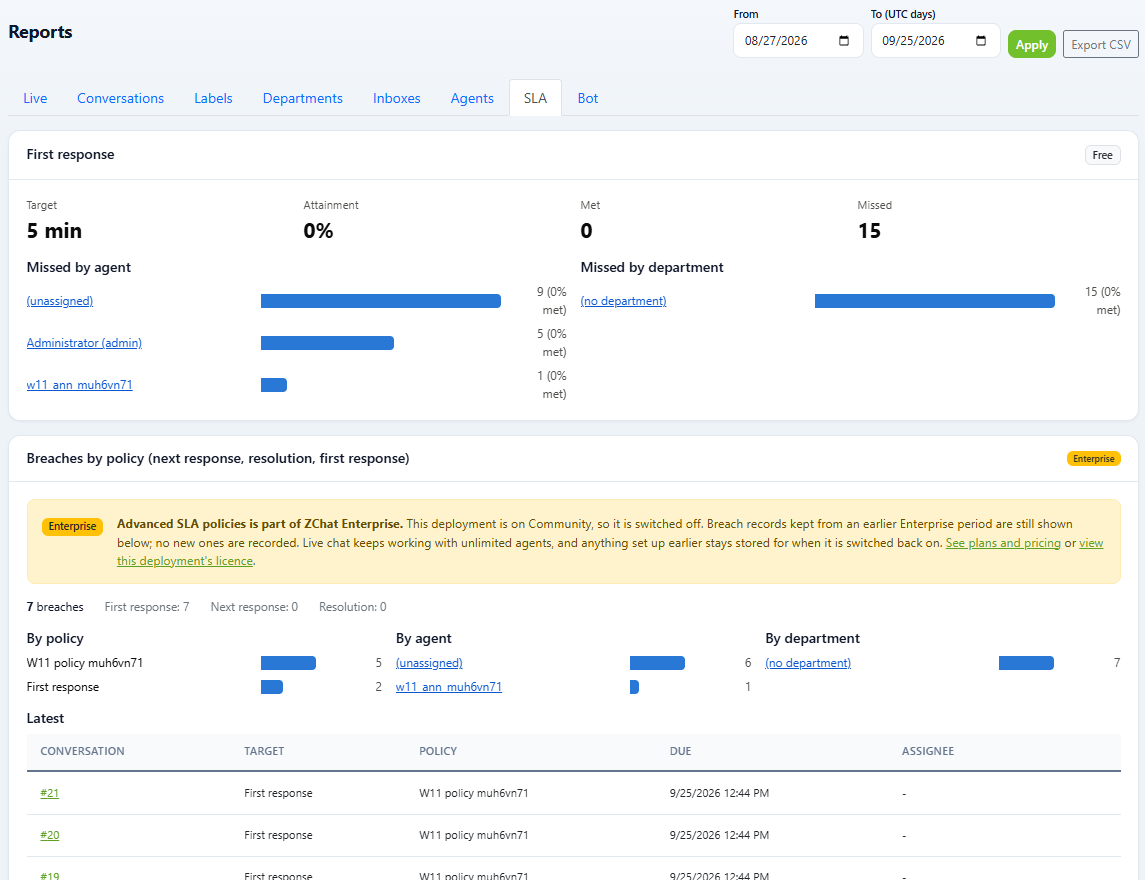Click First response under By policy
Image resolution: width=1145 pixels, height=880 pixels.
[x=63, y=687]
